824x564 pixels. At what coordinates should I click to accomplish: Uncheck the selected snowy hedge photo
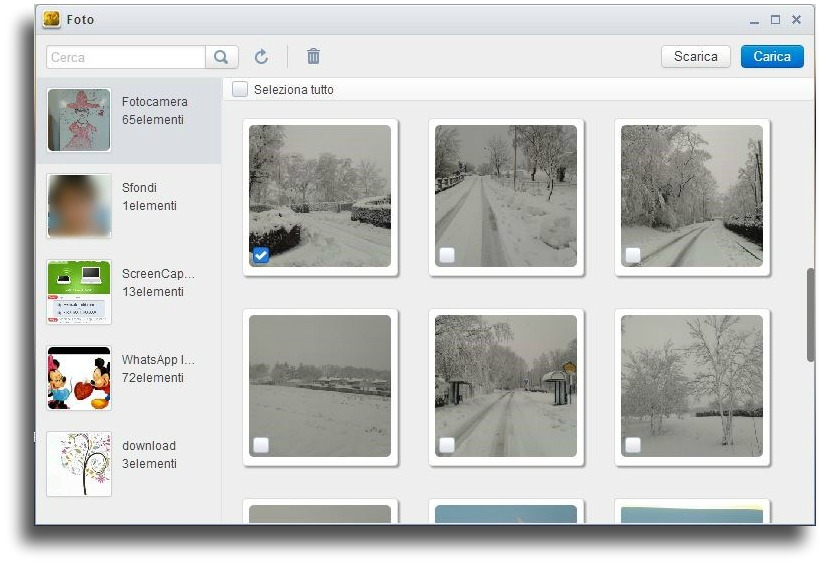tap(261, 255)
